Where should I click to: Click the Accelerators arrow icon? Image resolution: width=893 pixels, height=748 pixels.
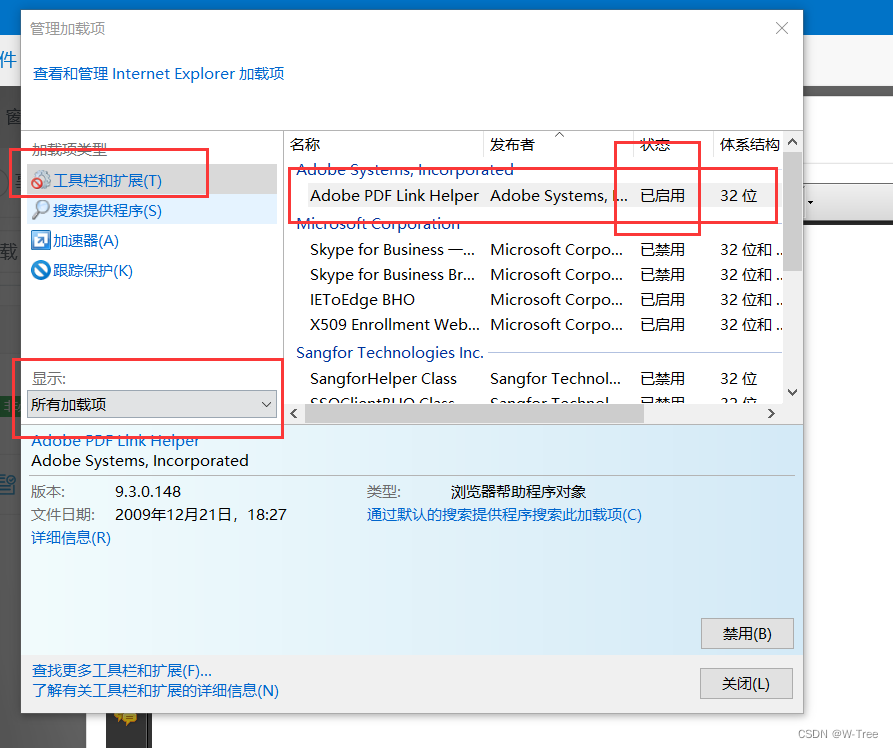click(x=40, y=240)
